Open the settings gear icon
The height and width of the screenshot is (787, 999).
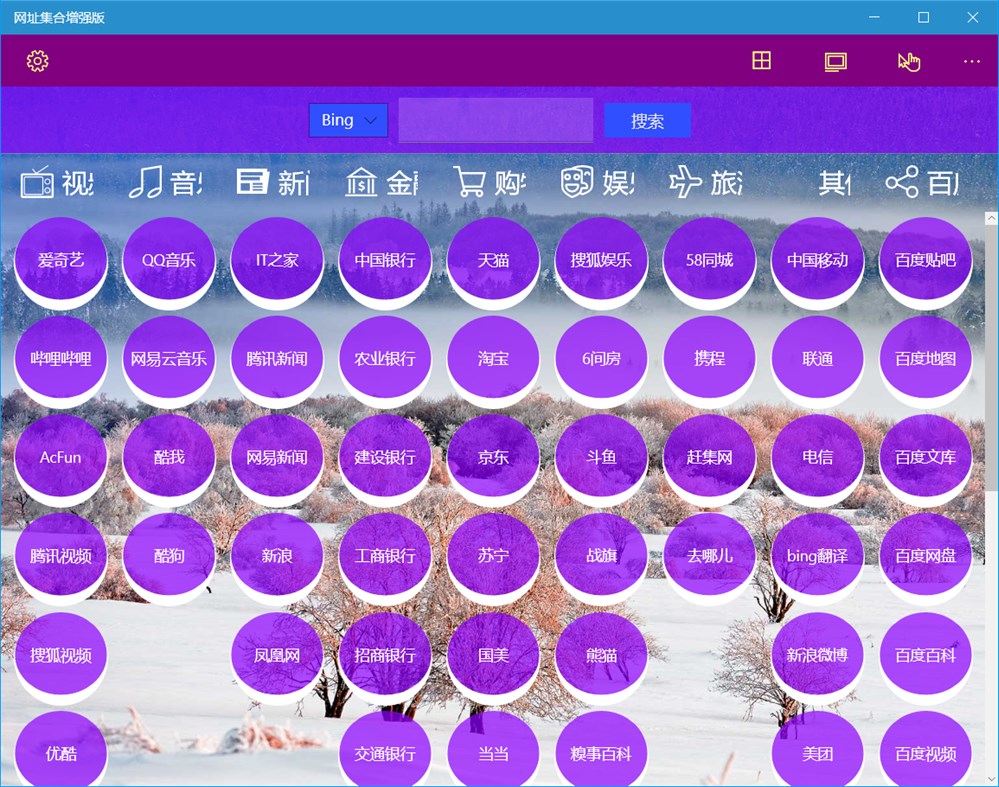tap(38, 61)
